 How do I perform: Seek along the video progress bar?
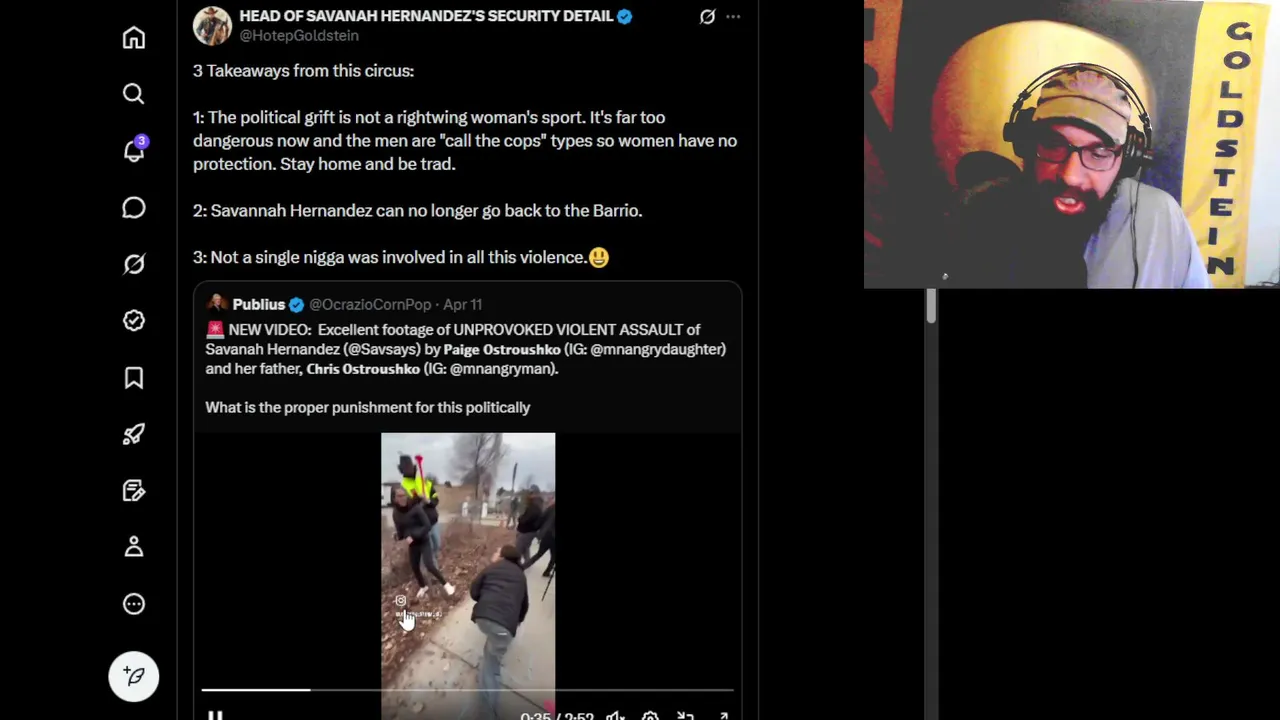pos(467,690)
